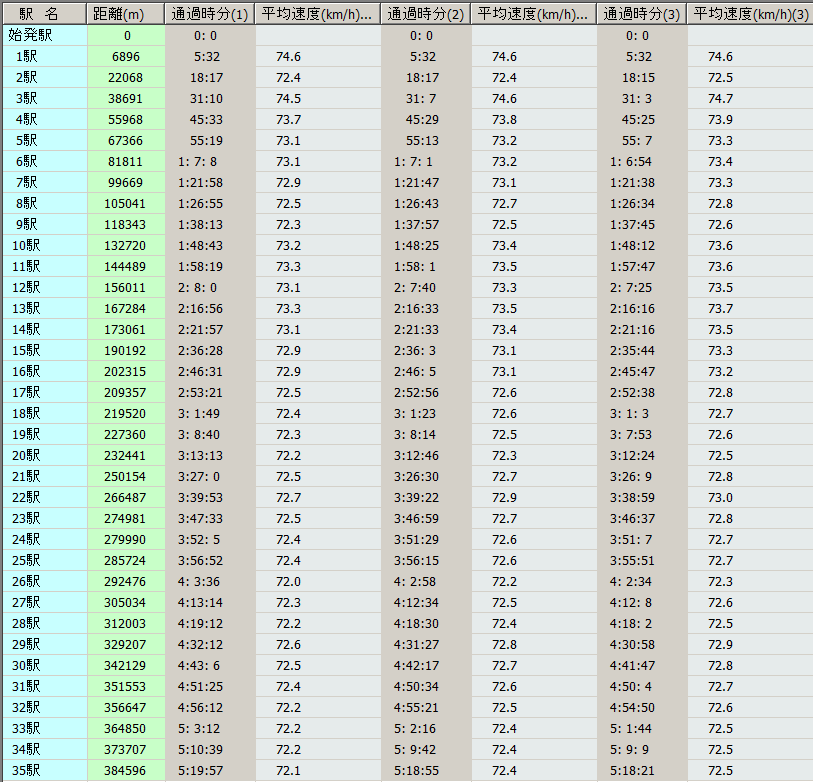813x782 pixels.
Task: Click the 73.0 speed value in 22駅 row
Action: pyautogui.click(x=721, y=498)
